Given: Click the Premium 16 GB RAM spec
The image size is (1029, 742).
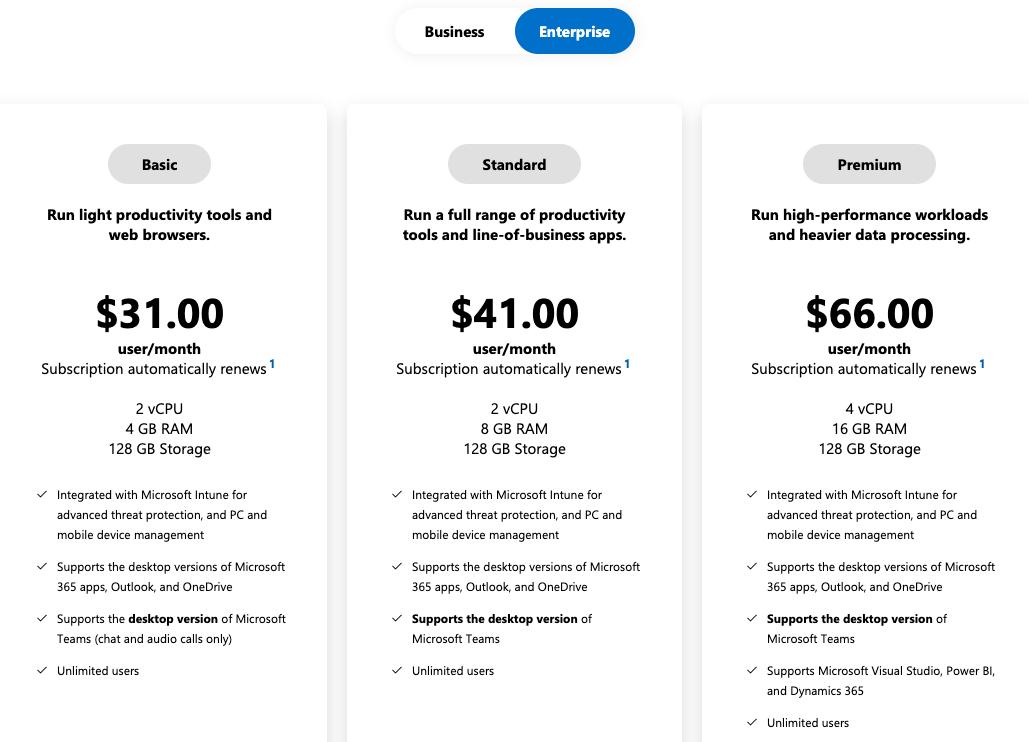Looking at the screenshot, I should pos(869,429).
